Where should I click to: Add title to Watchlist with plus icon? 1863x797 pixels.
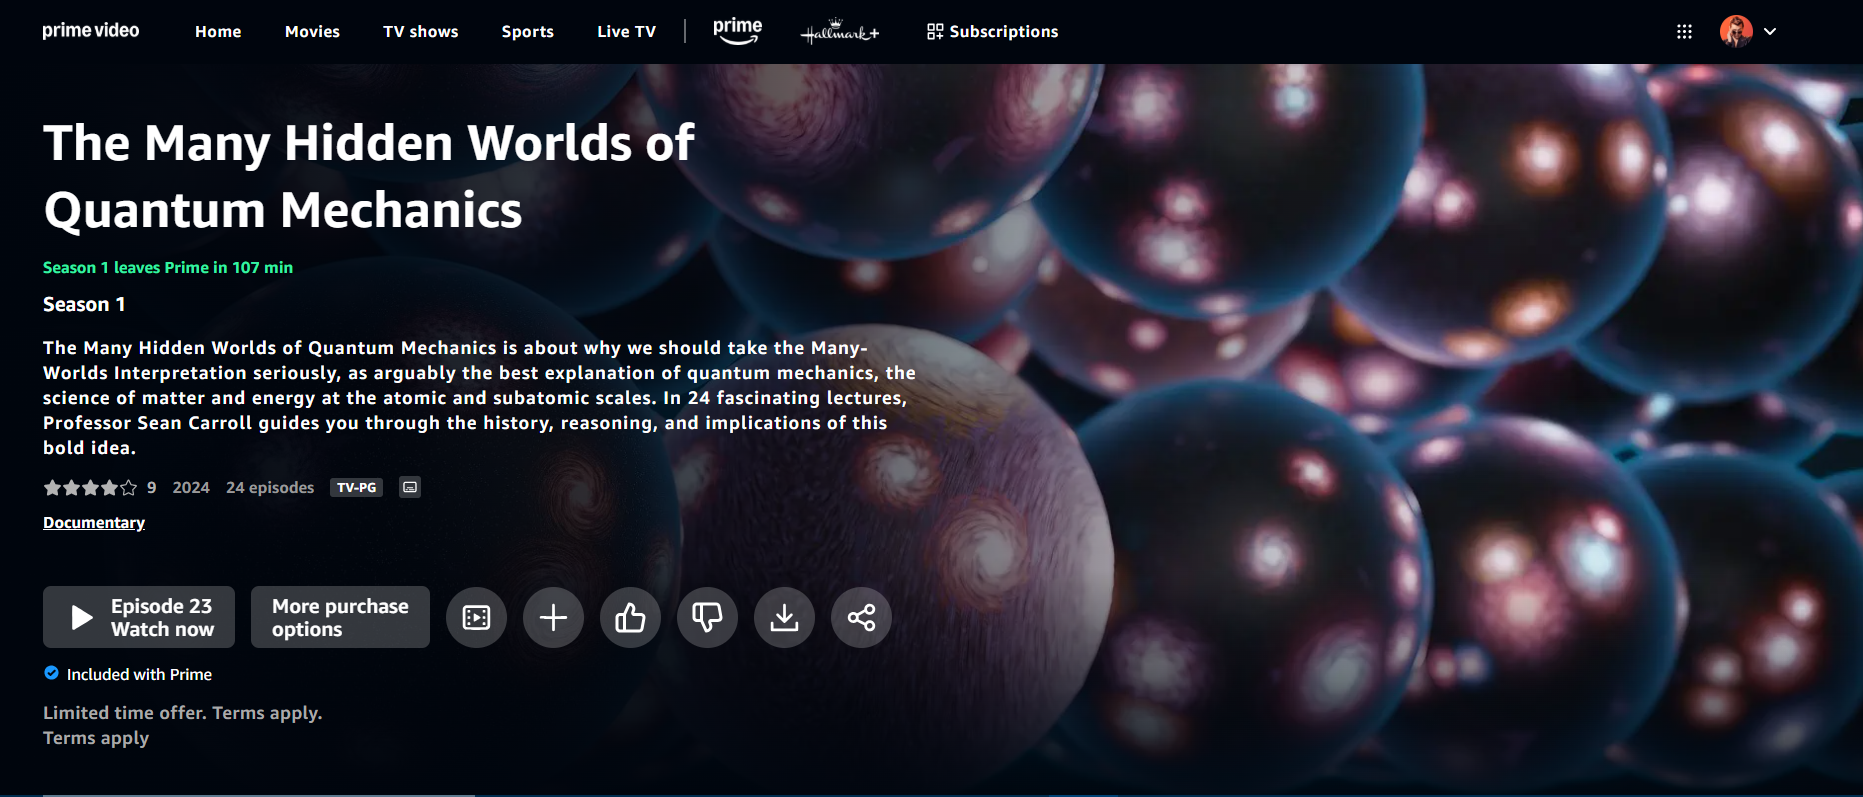click(553, 618)
